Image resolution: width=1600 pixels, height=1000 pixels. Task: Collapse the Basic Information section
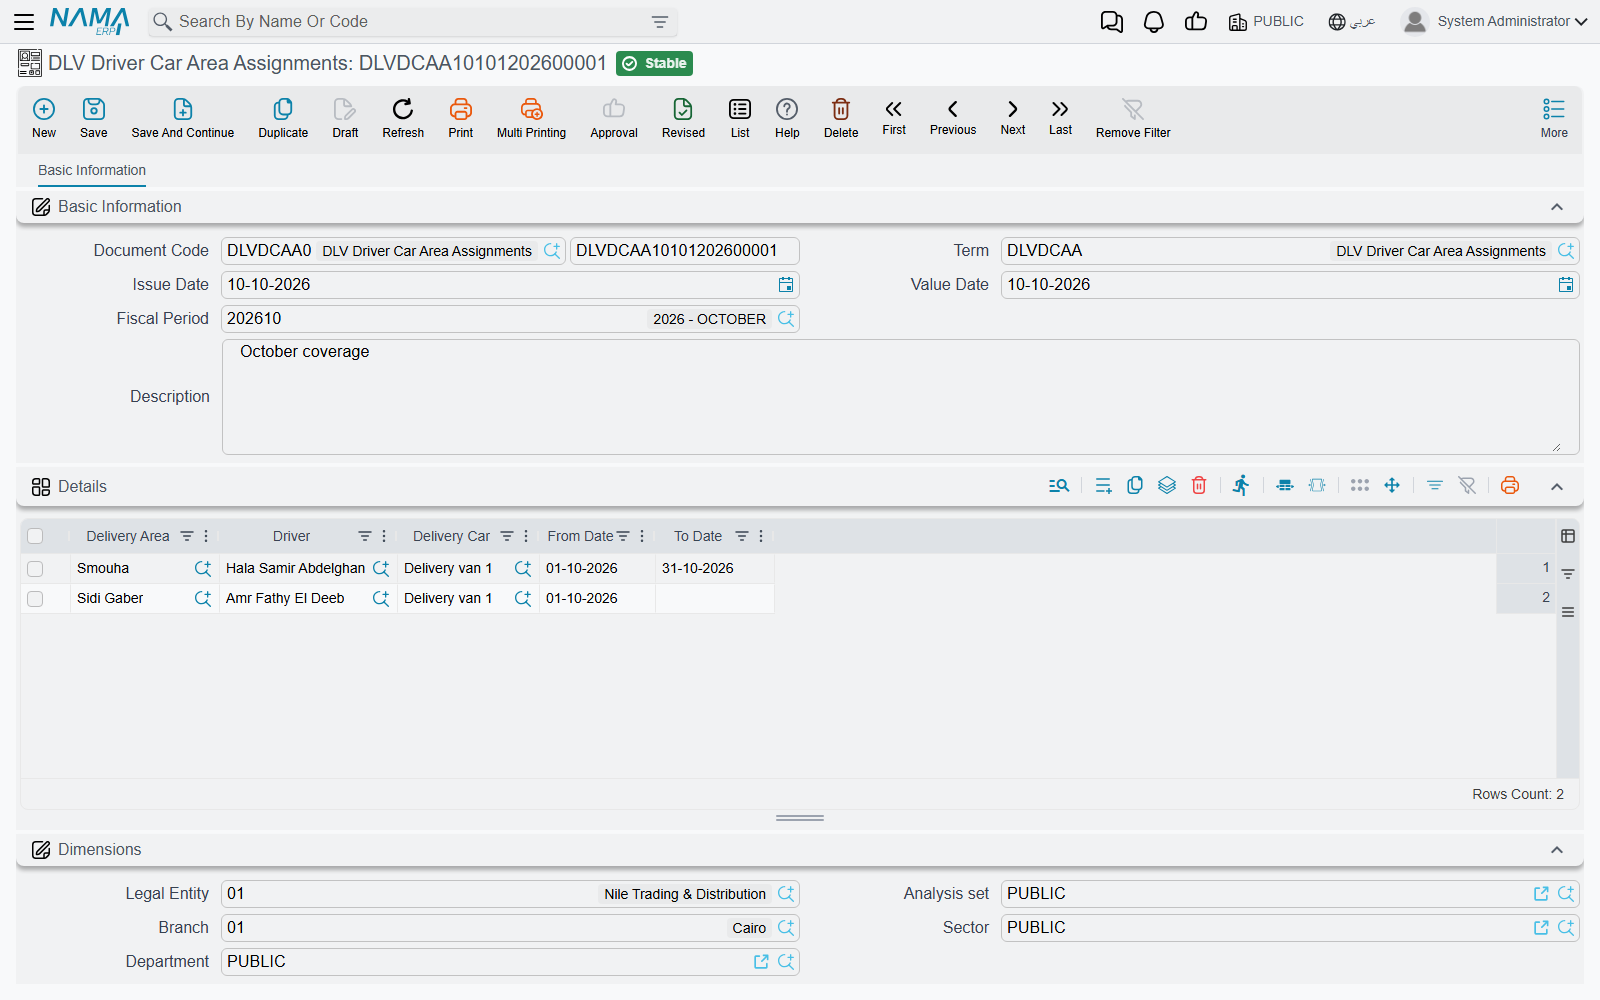pos(1557,207)
